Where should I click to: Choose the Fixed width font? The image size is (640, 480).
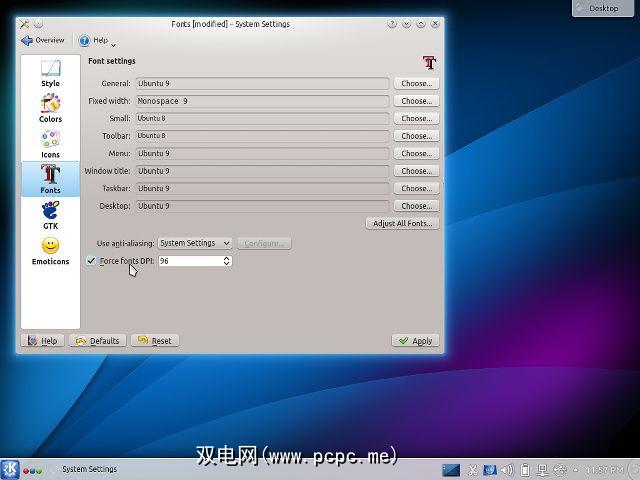[x=416, y=101]
